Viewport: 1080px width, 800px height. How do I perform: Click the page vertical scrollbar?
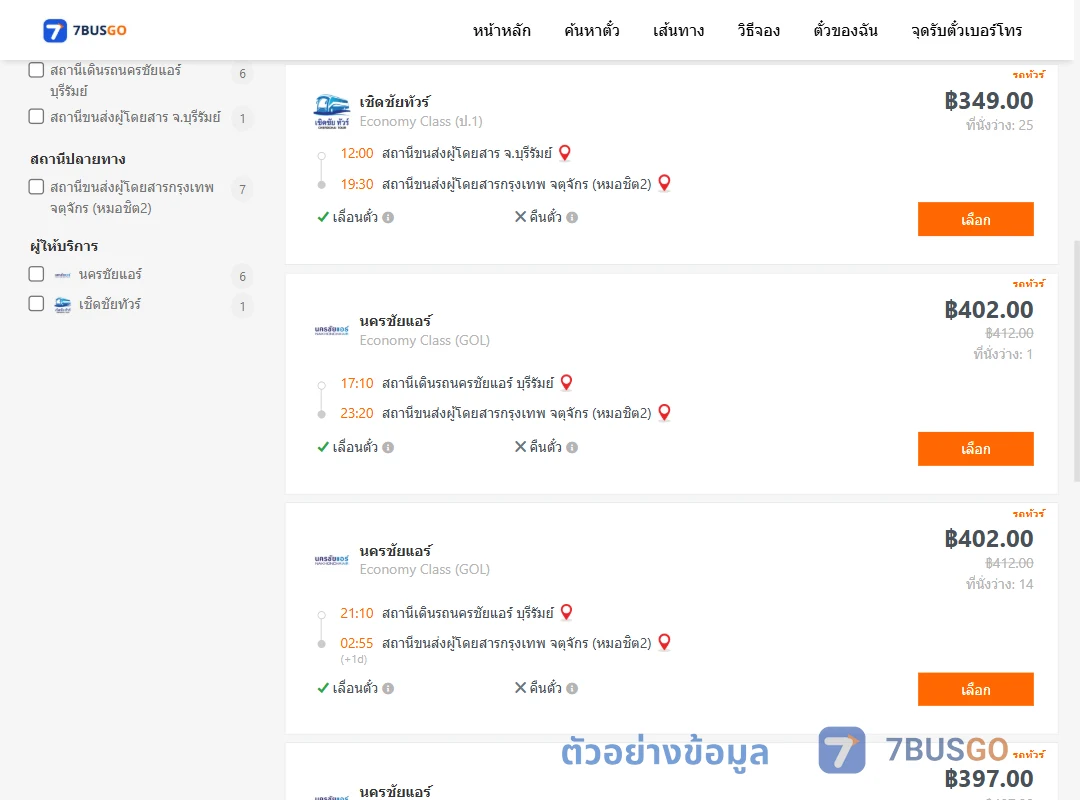(x=1077, y=362)
